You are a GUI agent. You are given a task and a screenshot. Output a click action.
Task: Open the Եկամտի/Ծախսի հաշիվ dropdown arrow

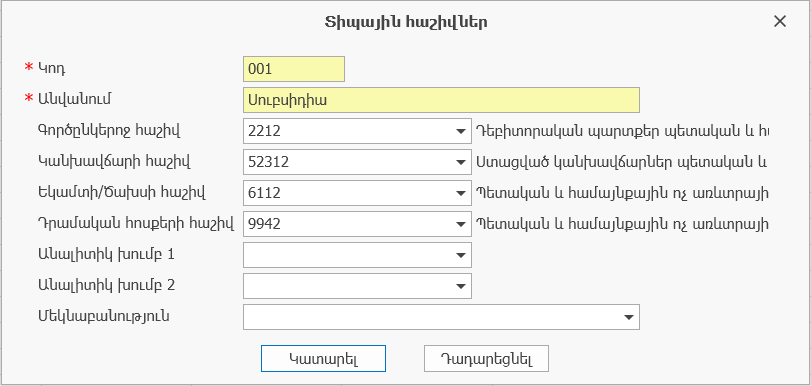461,194
